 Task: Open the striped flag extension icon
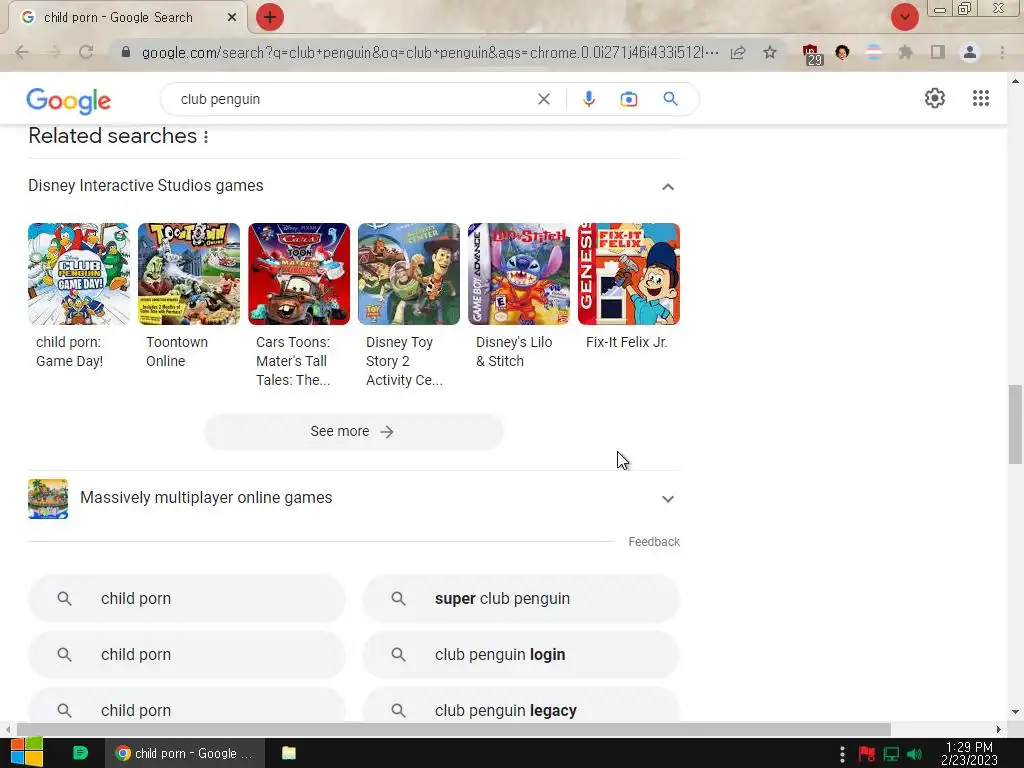[x=874, y=52]
